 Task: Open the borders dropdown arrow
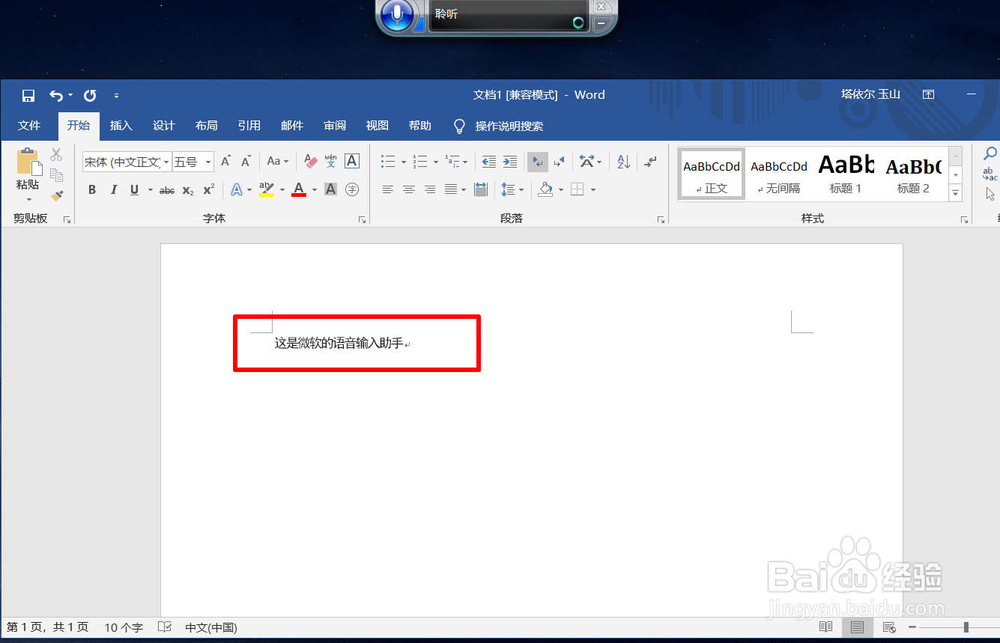(x=593, y=190)
